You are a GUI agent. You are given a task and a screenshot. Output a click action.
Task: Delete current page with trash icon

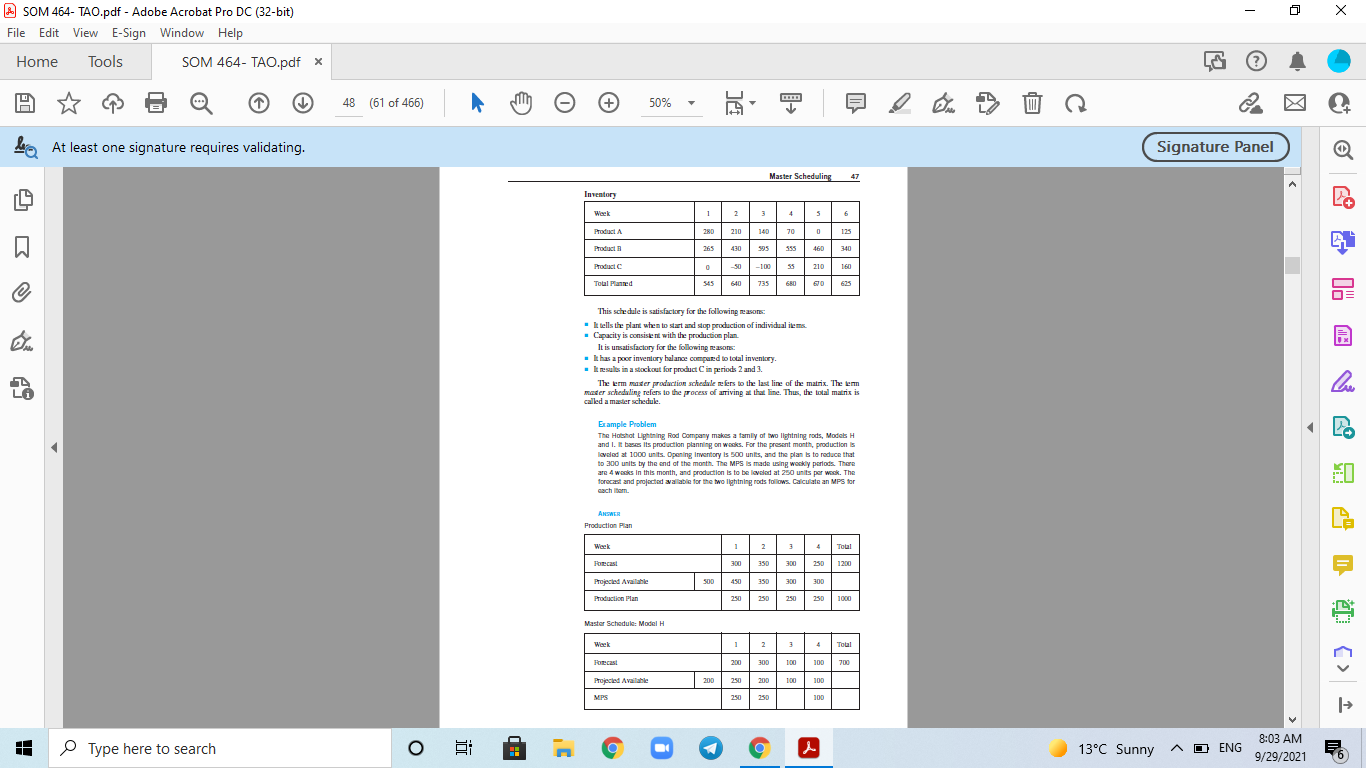[x=1031, y=103]
